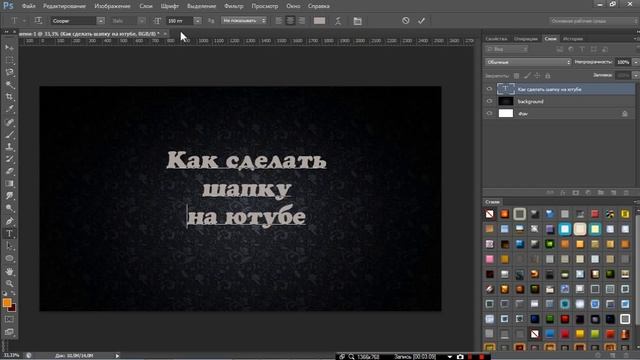Cancel current text edits

[x=405, y=20]
